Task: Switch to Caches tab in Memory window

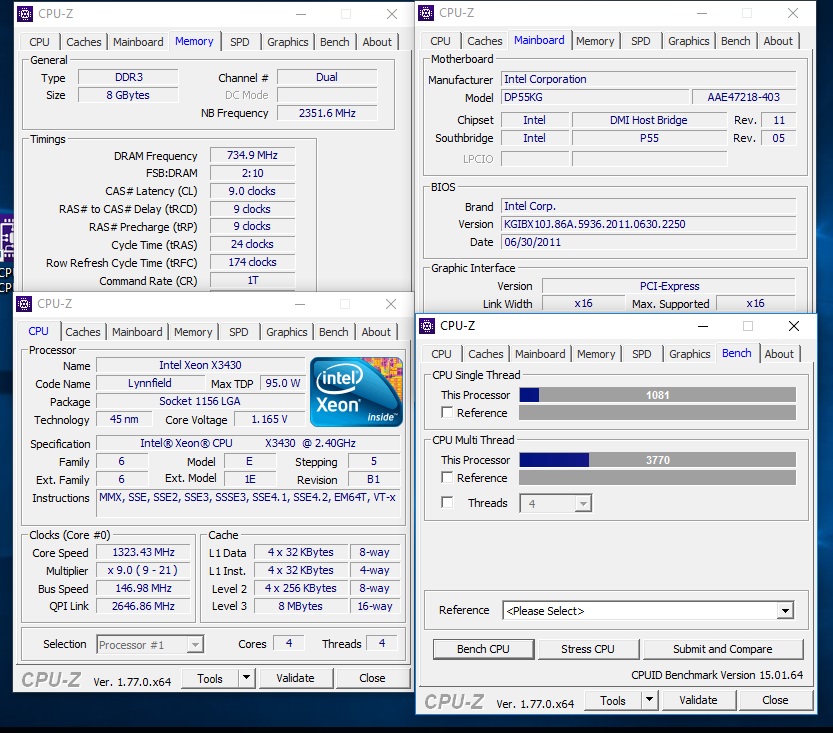Action: [83, 42]
